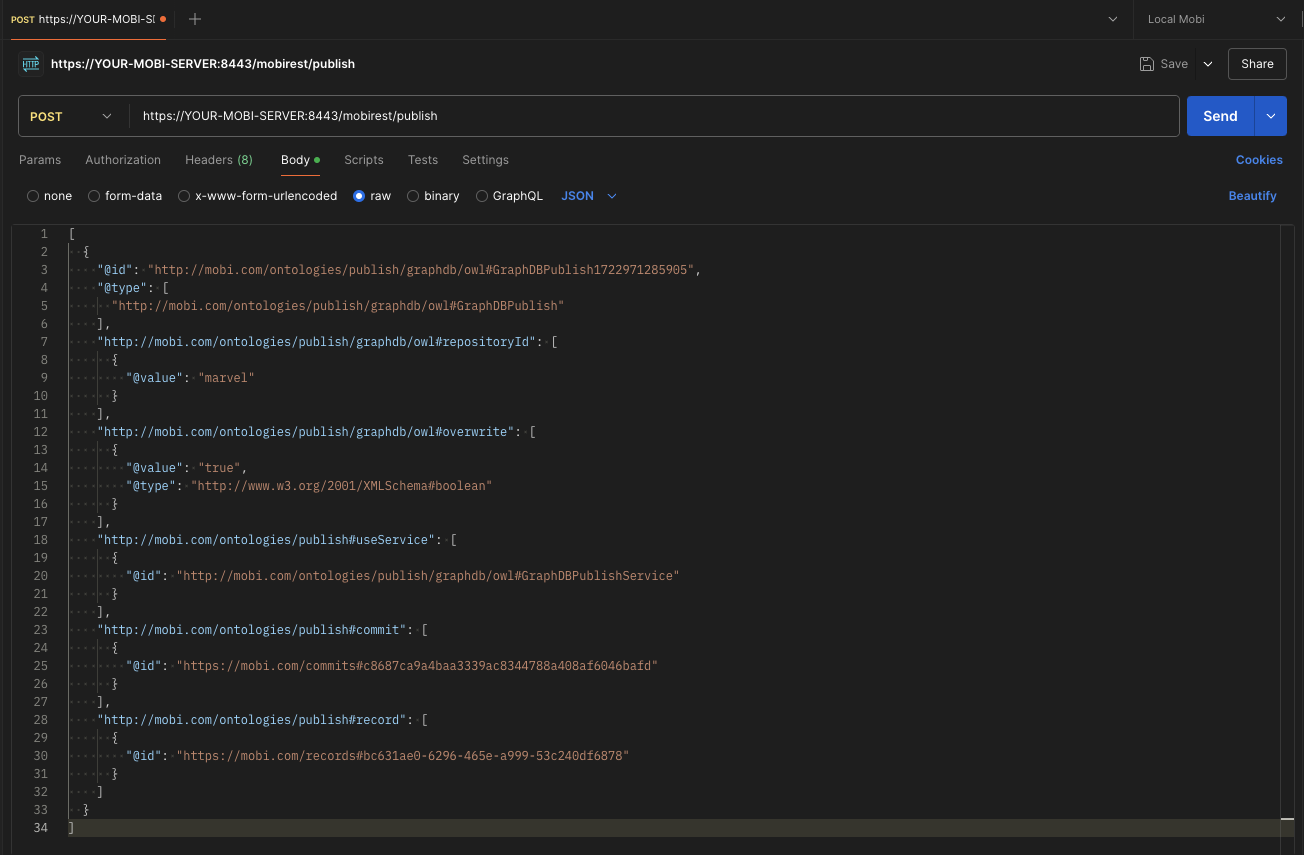The width and height of the screenshot is (1304, 855).
Task: Click the commits# id string on line 25
Action: point(417,666)
